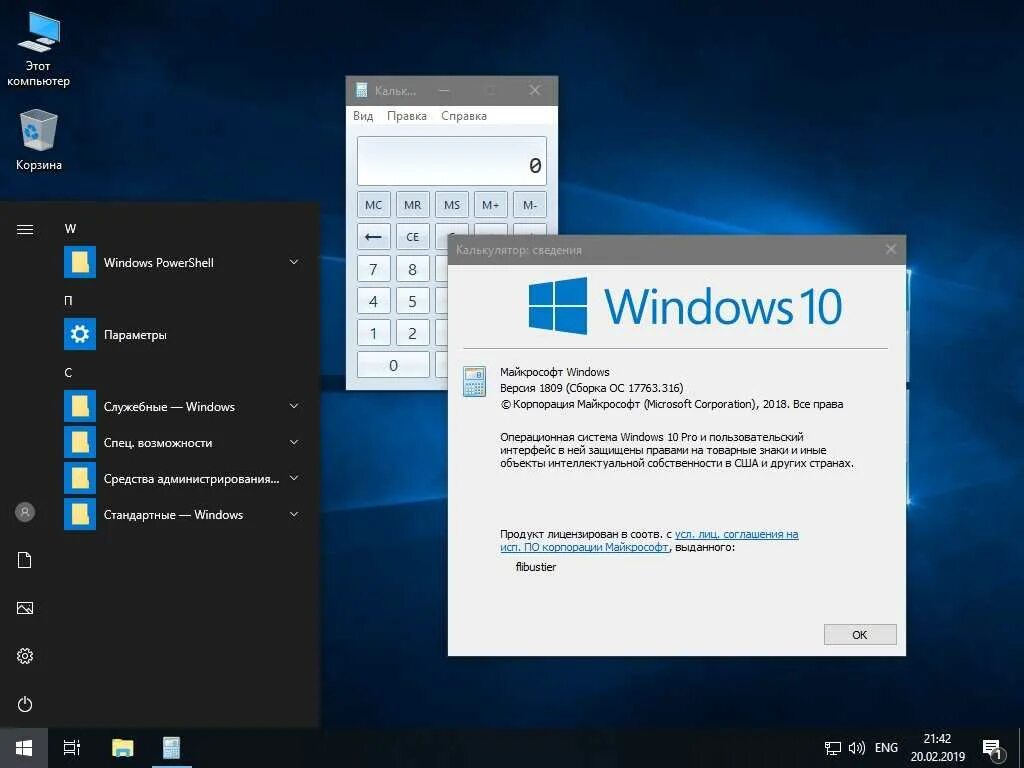
Task: Expand the Служебные — Windows folder
Action: click(x=293, y=406)
